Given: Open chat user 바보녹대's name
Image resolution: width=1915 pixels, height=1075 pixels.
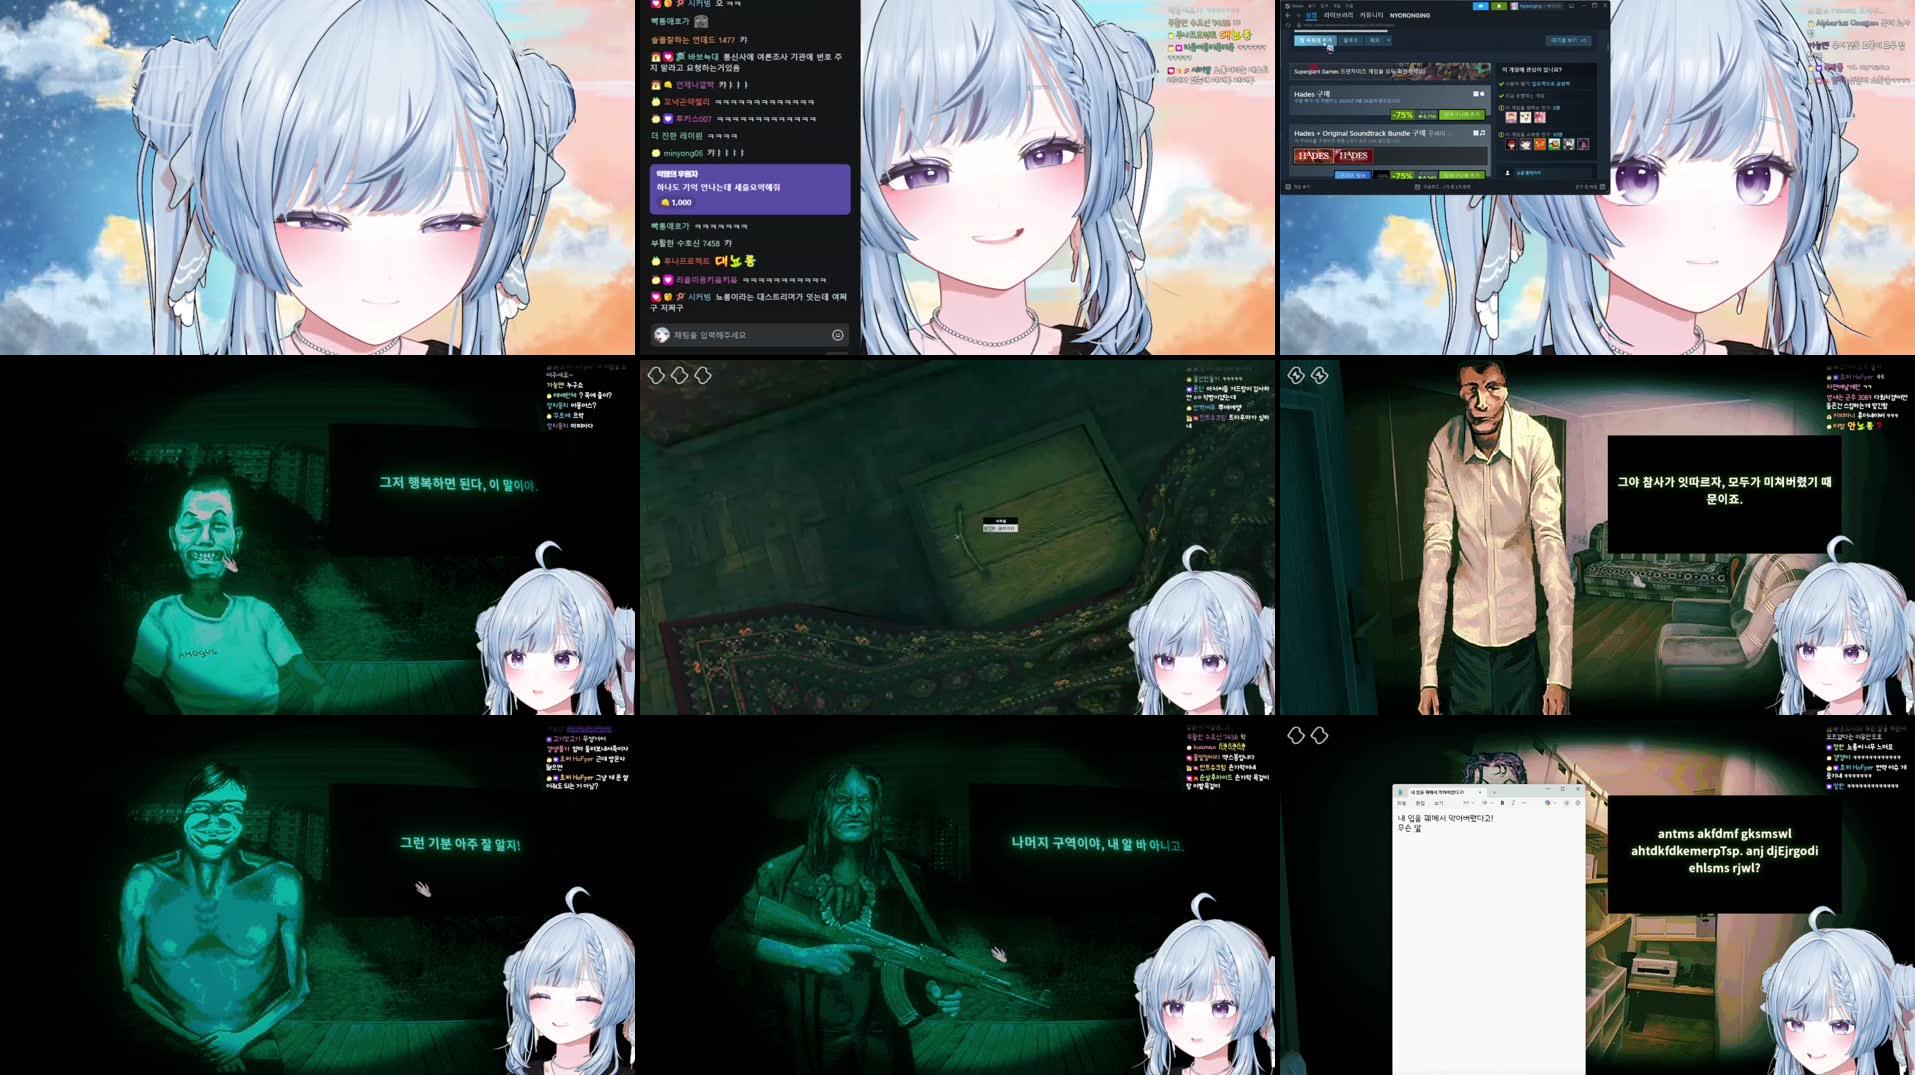Looking at the screenshot, I should 703,57.
